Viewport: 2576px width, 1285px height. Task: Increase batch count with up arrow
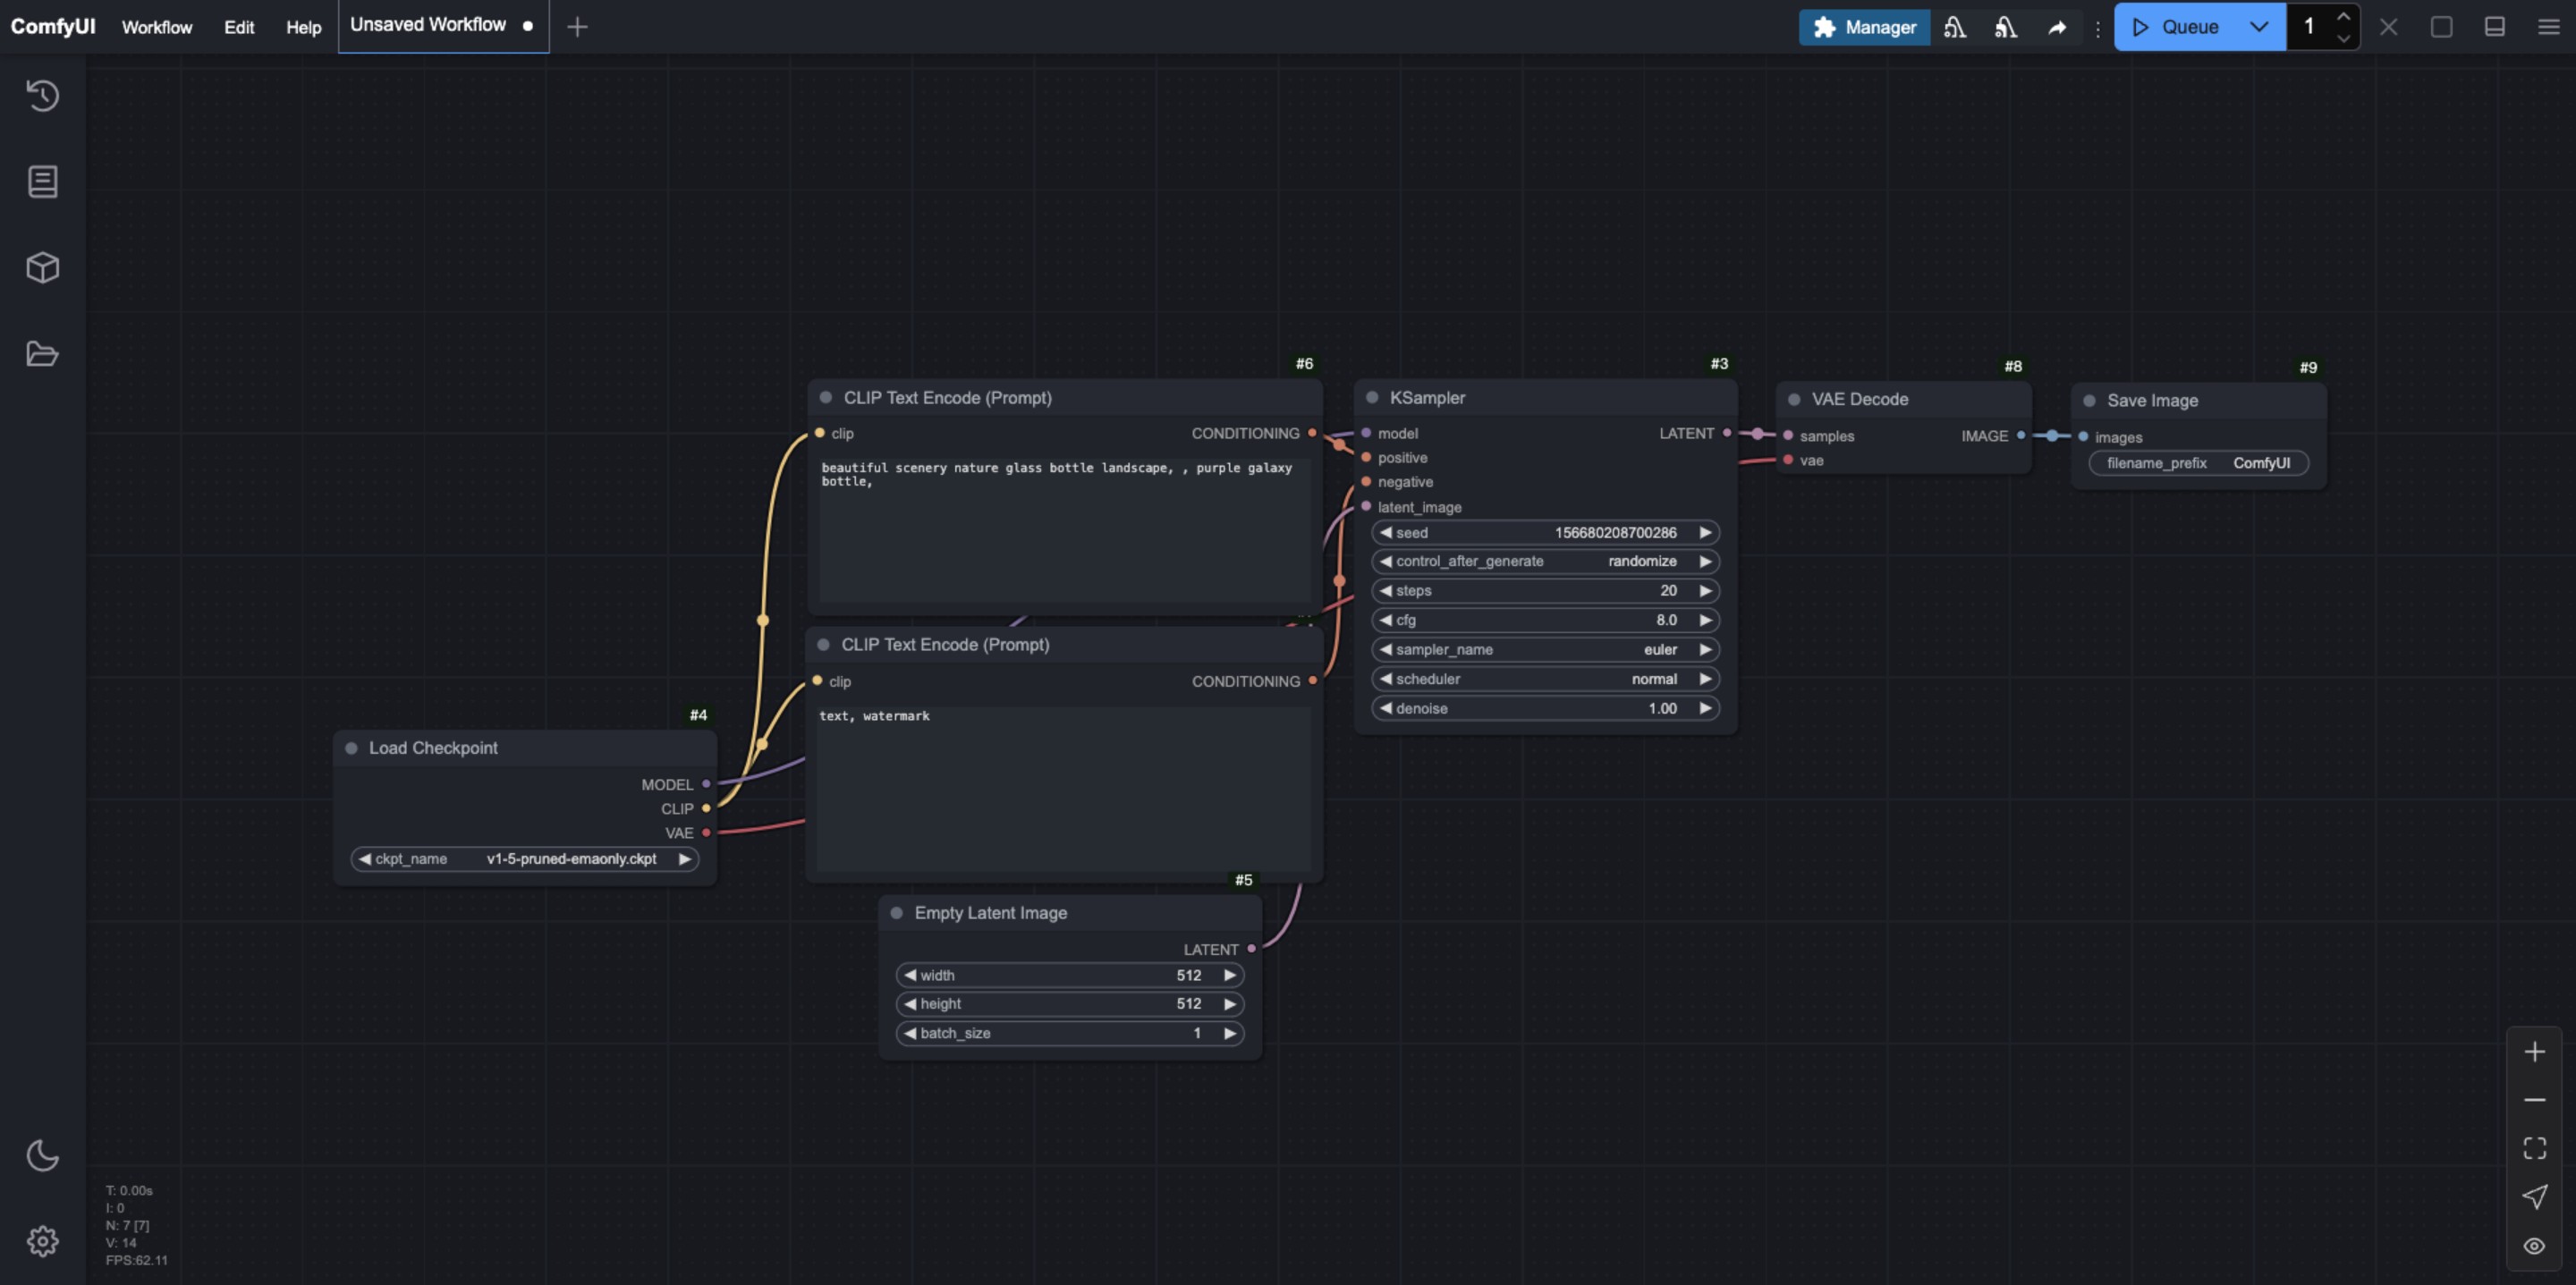[x=2343, y=16]
